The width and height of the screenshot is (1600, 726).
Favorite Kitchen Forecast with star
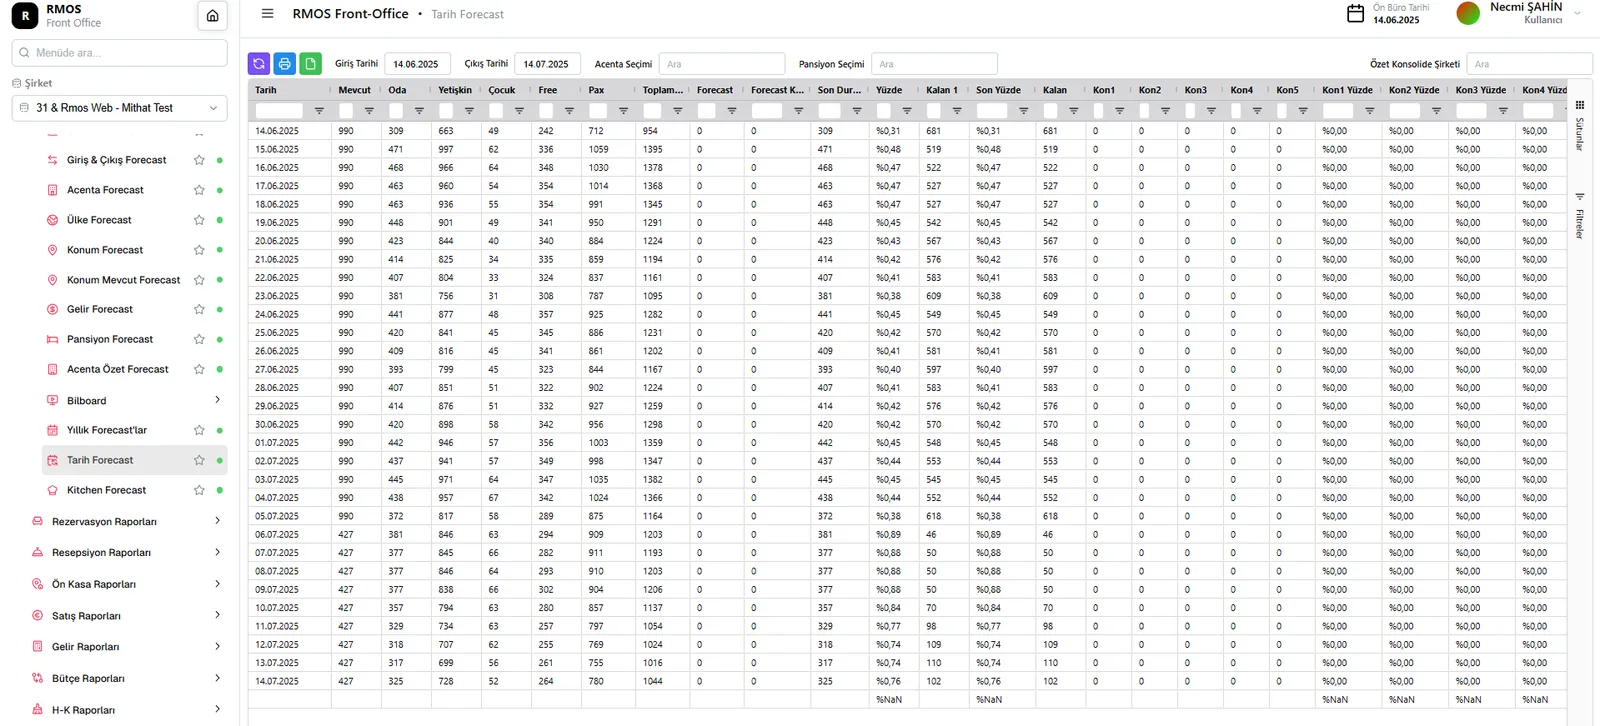pyautogui.click(x=199, y=490)
